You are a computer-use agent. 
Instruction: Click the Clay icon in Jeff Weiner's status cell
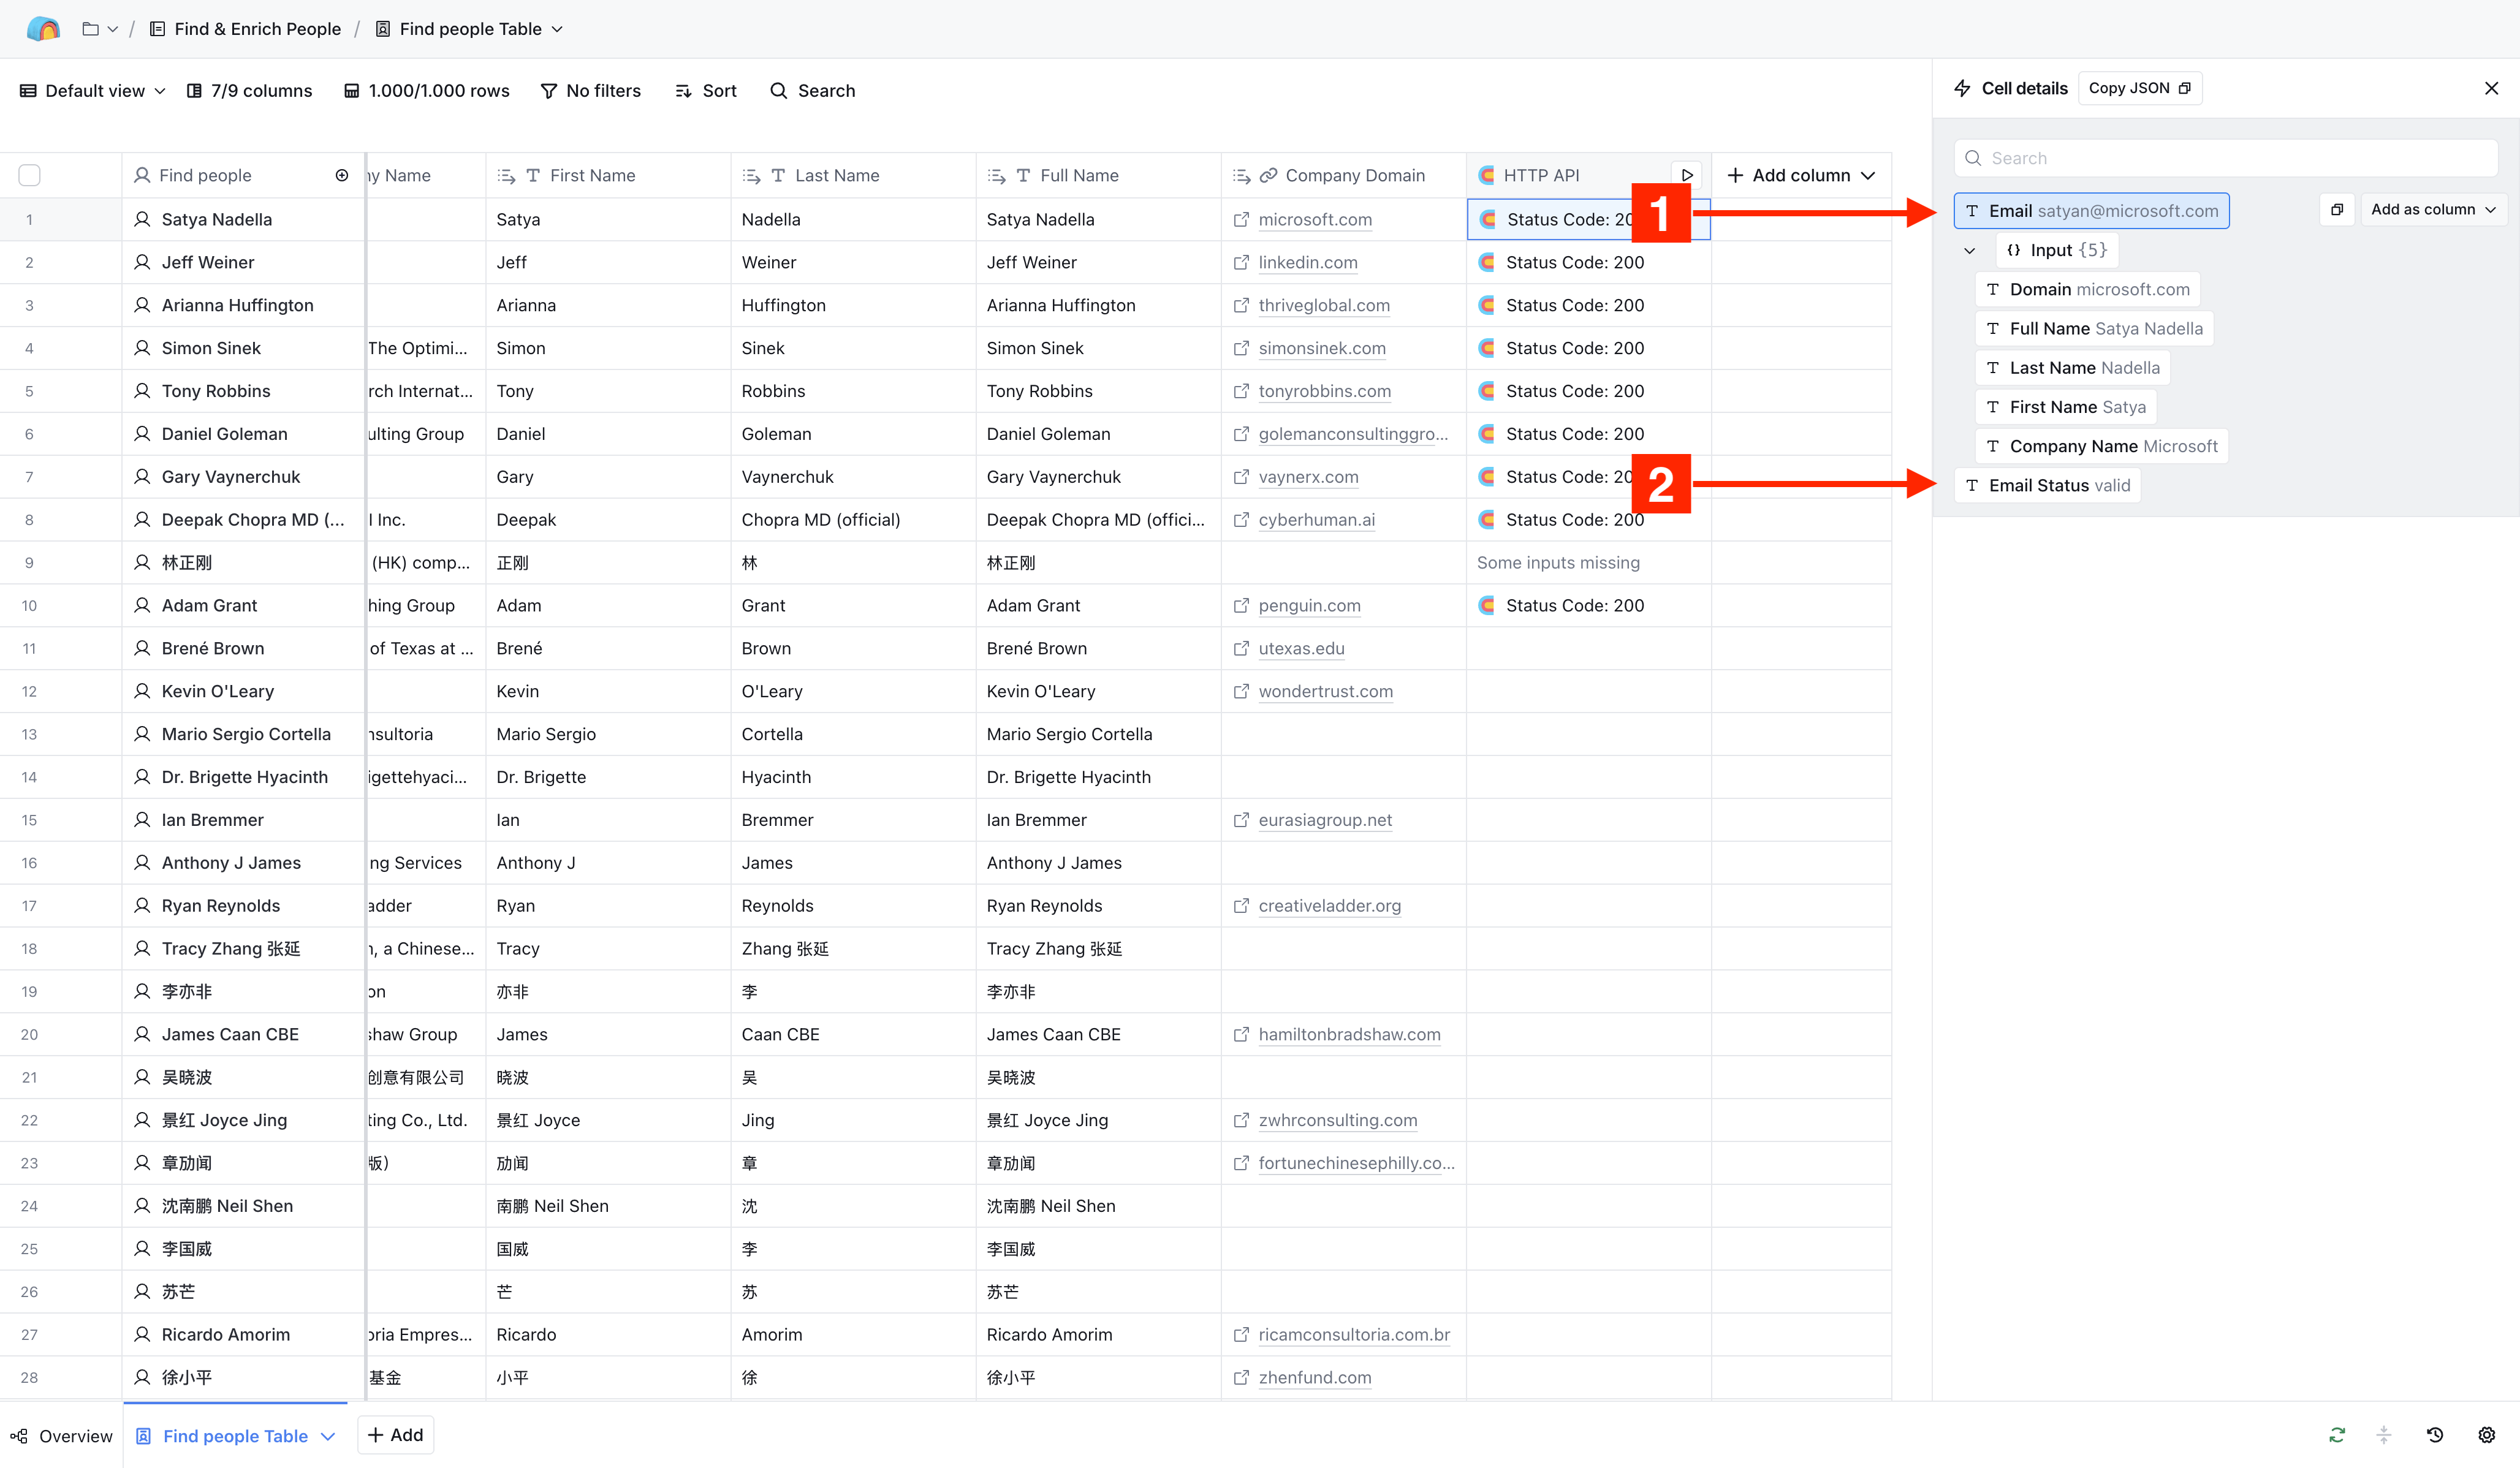point(1487,262)
